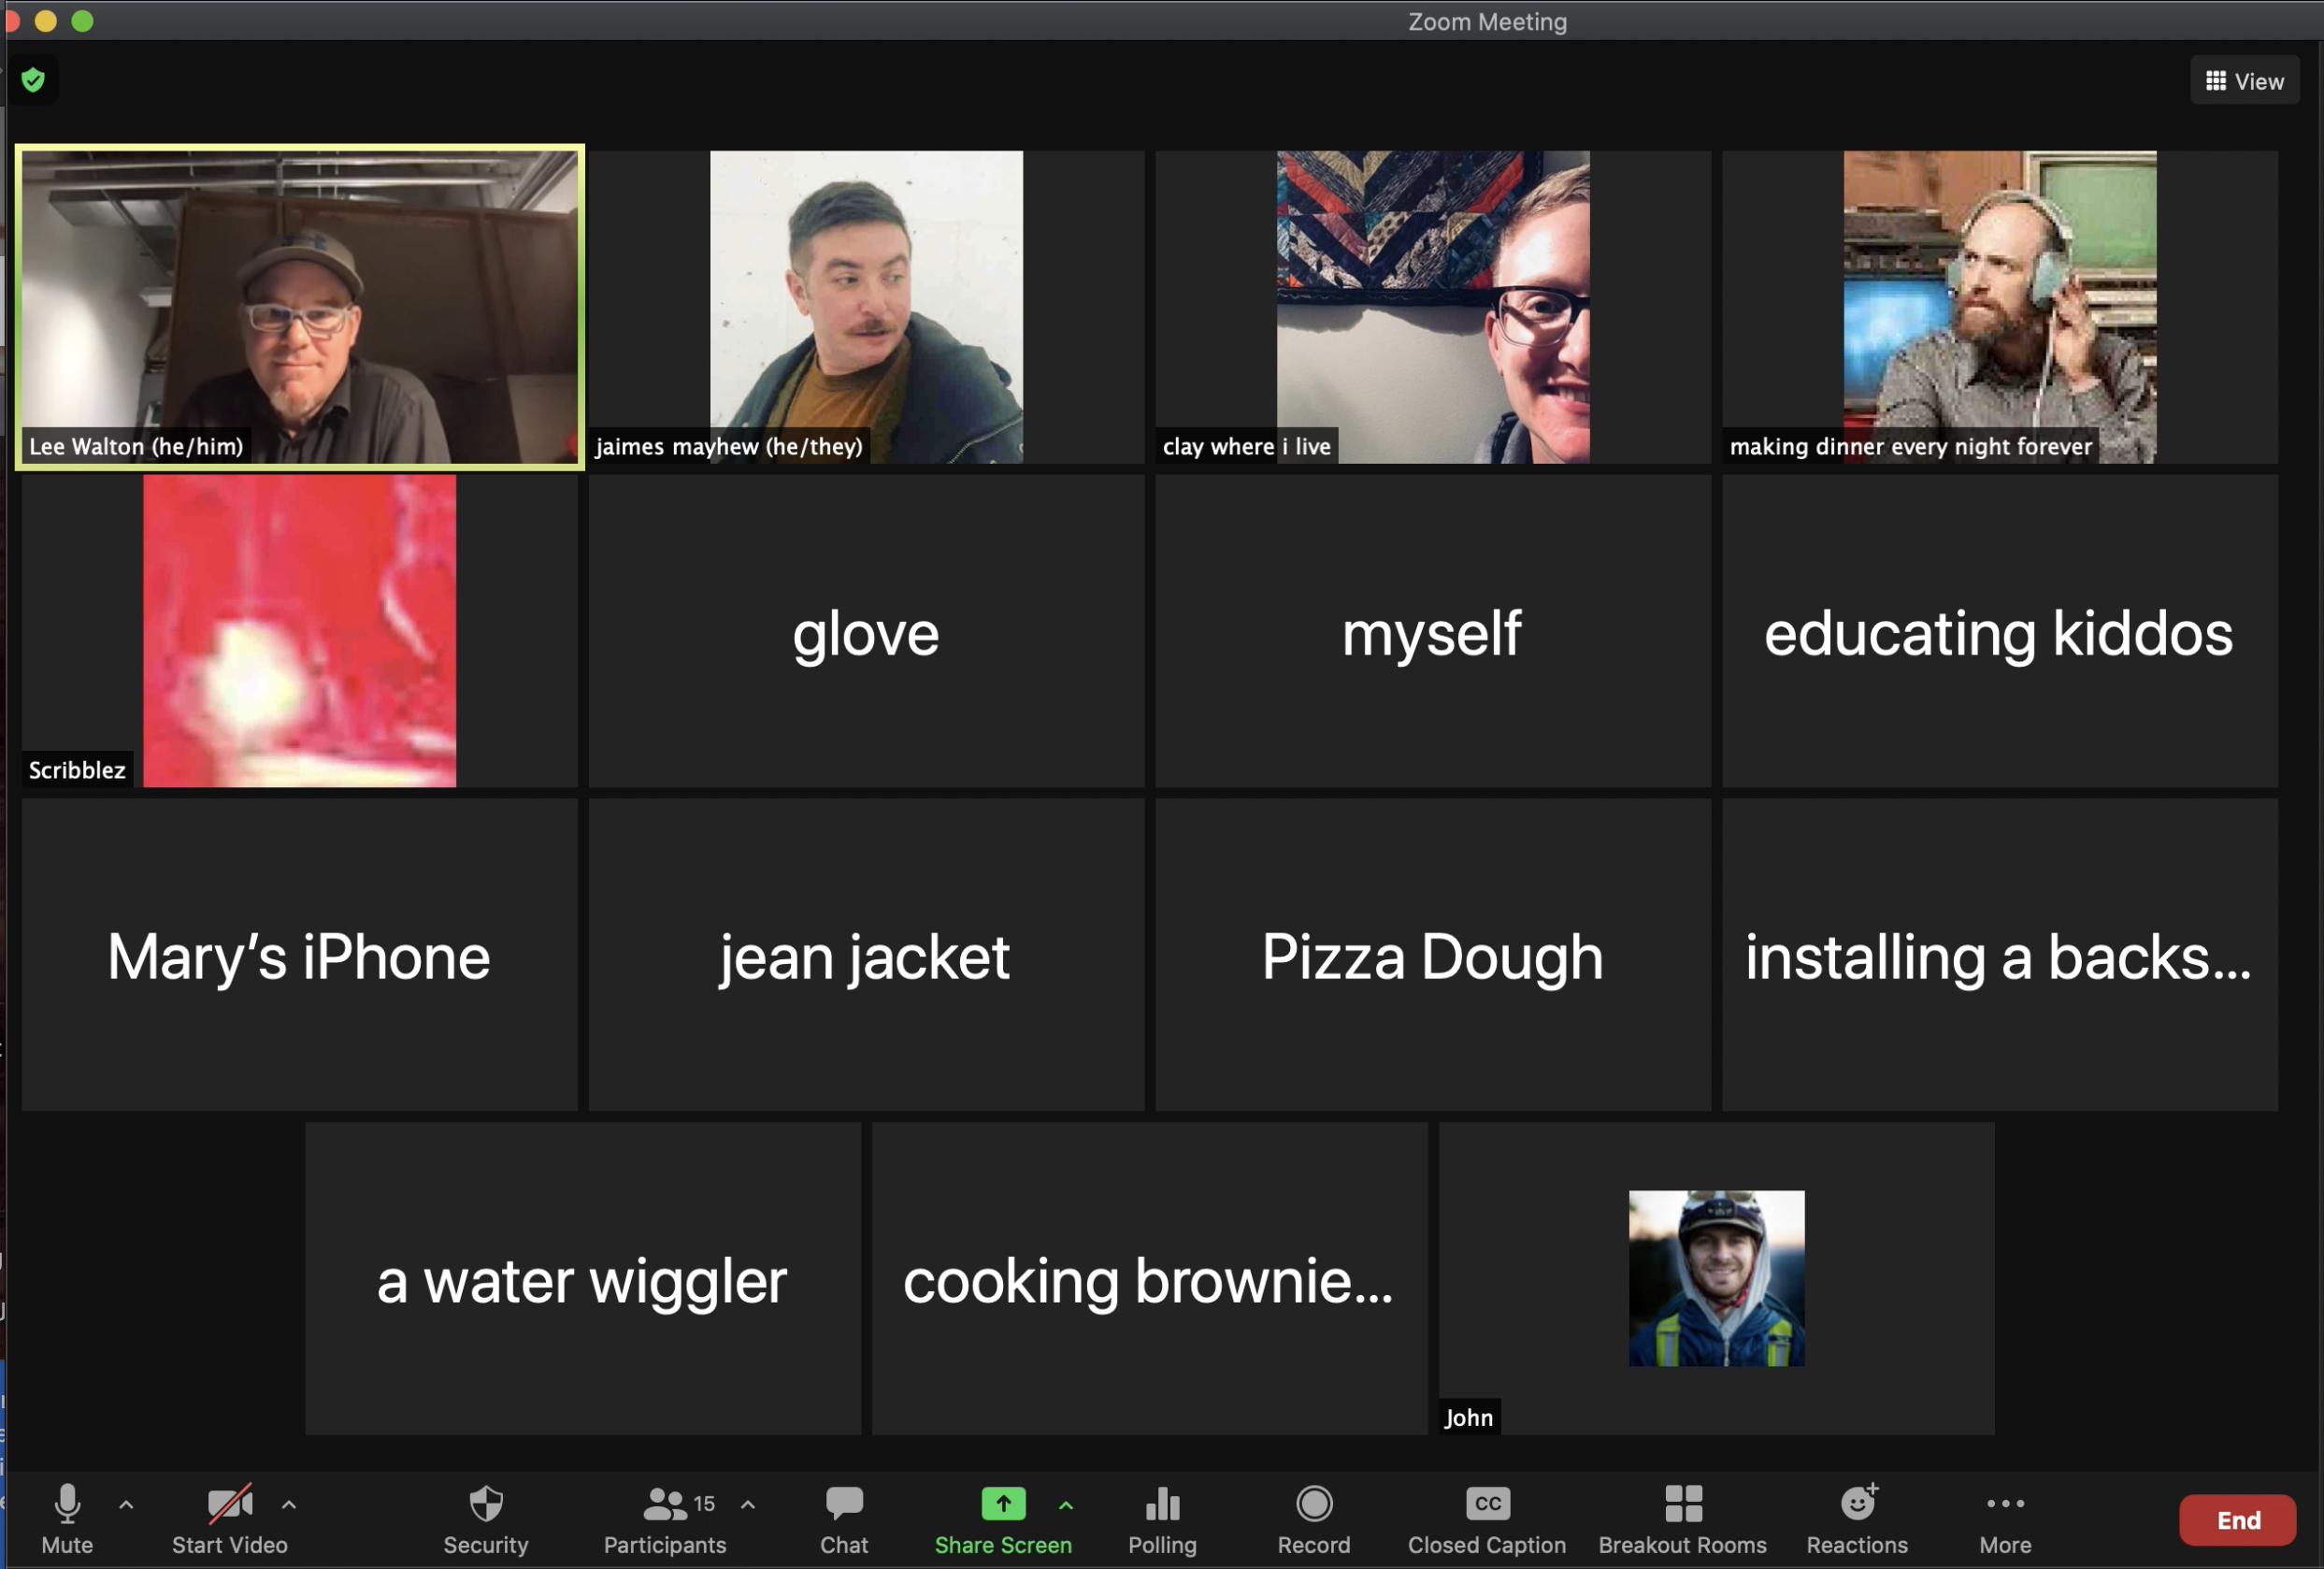Open Breakout Rooms
Screen dimensions: 2324x1569
click(x=1682, y=1518)
